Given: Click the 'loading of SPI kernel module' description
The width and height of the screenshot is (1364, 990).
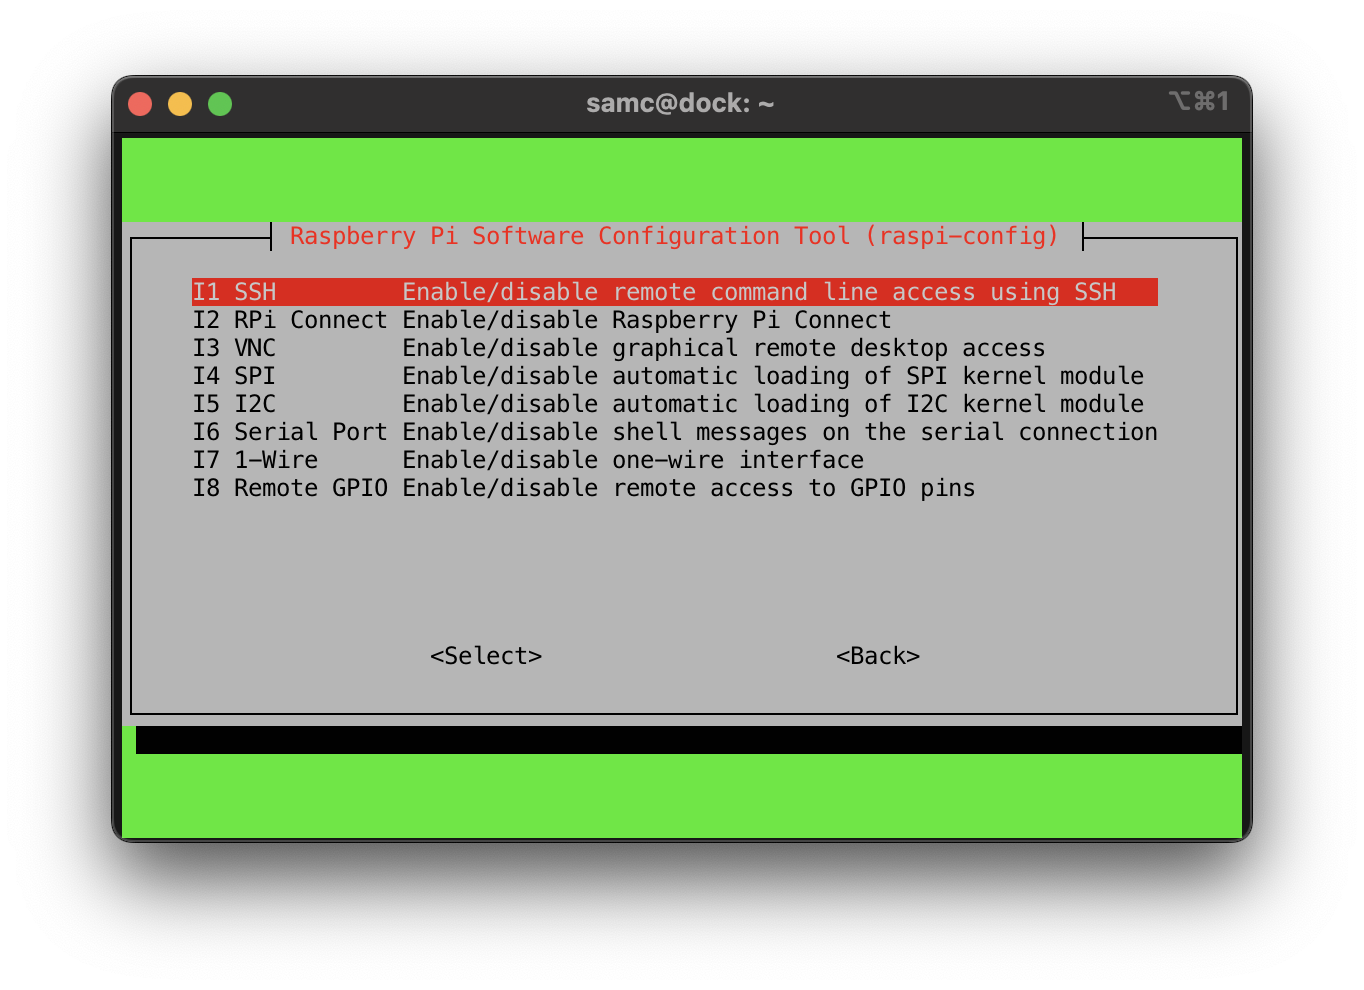Looking at the screenshot, I should point(949,376).
